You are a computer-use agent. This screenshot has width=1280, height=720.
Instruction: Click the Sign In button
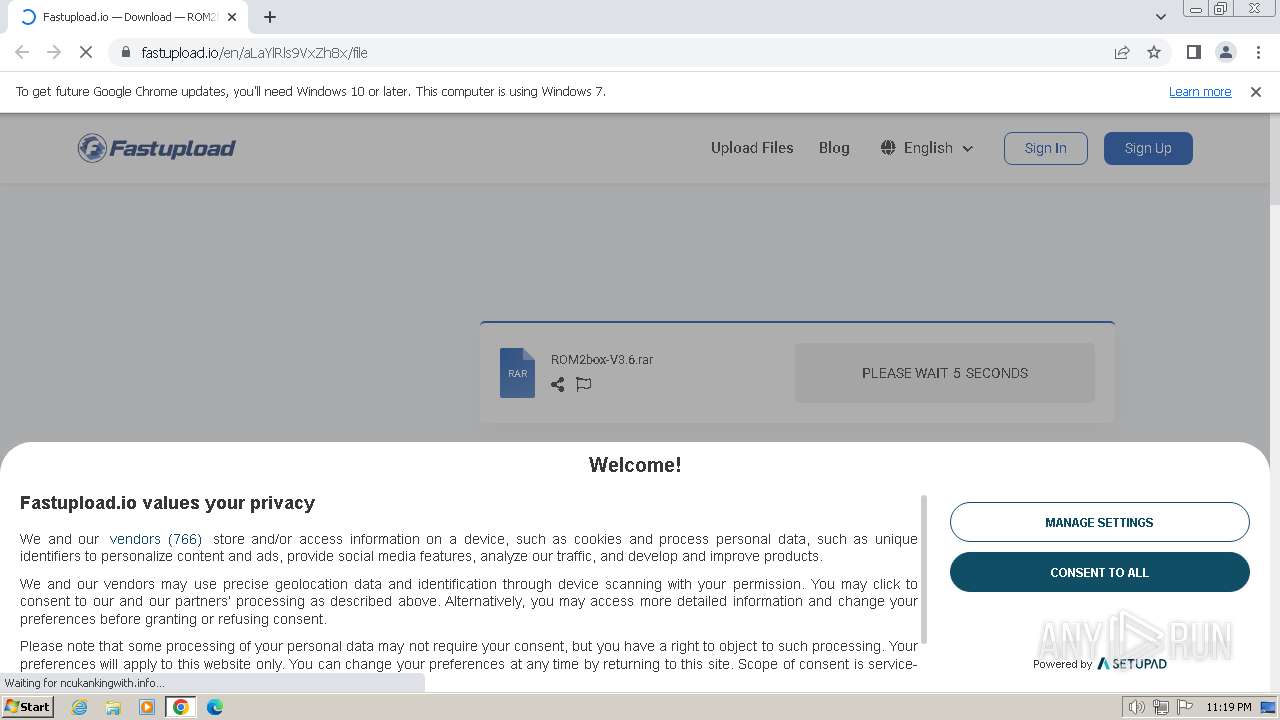1045,148
